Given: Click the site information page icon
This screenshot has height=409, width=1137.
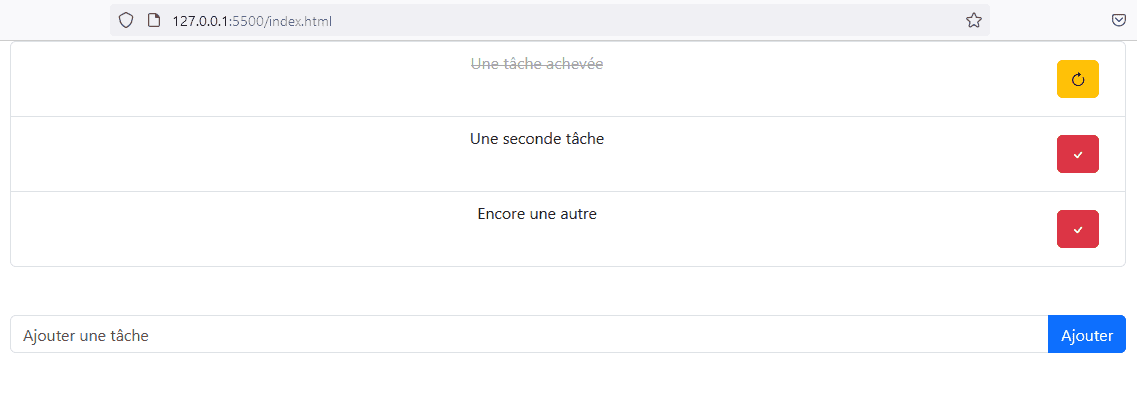Looking at the screenshot, I should point(153,20).
